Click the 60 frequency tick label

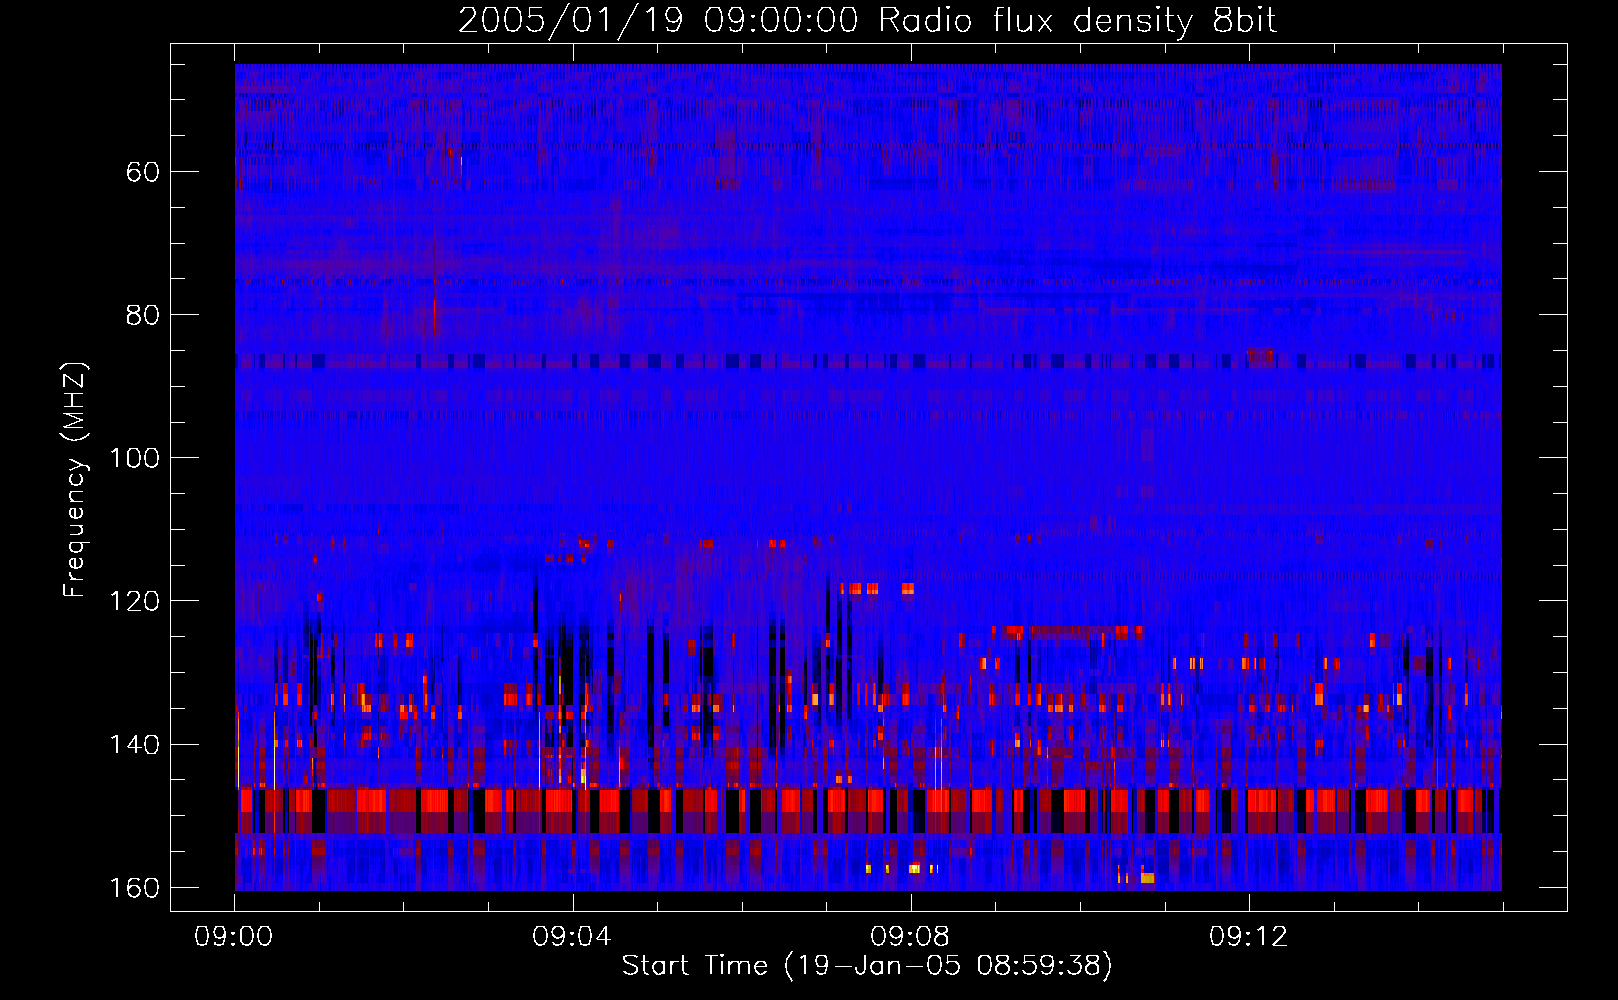143,172
